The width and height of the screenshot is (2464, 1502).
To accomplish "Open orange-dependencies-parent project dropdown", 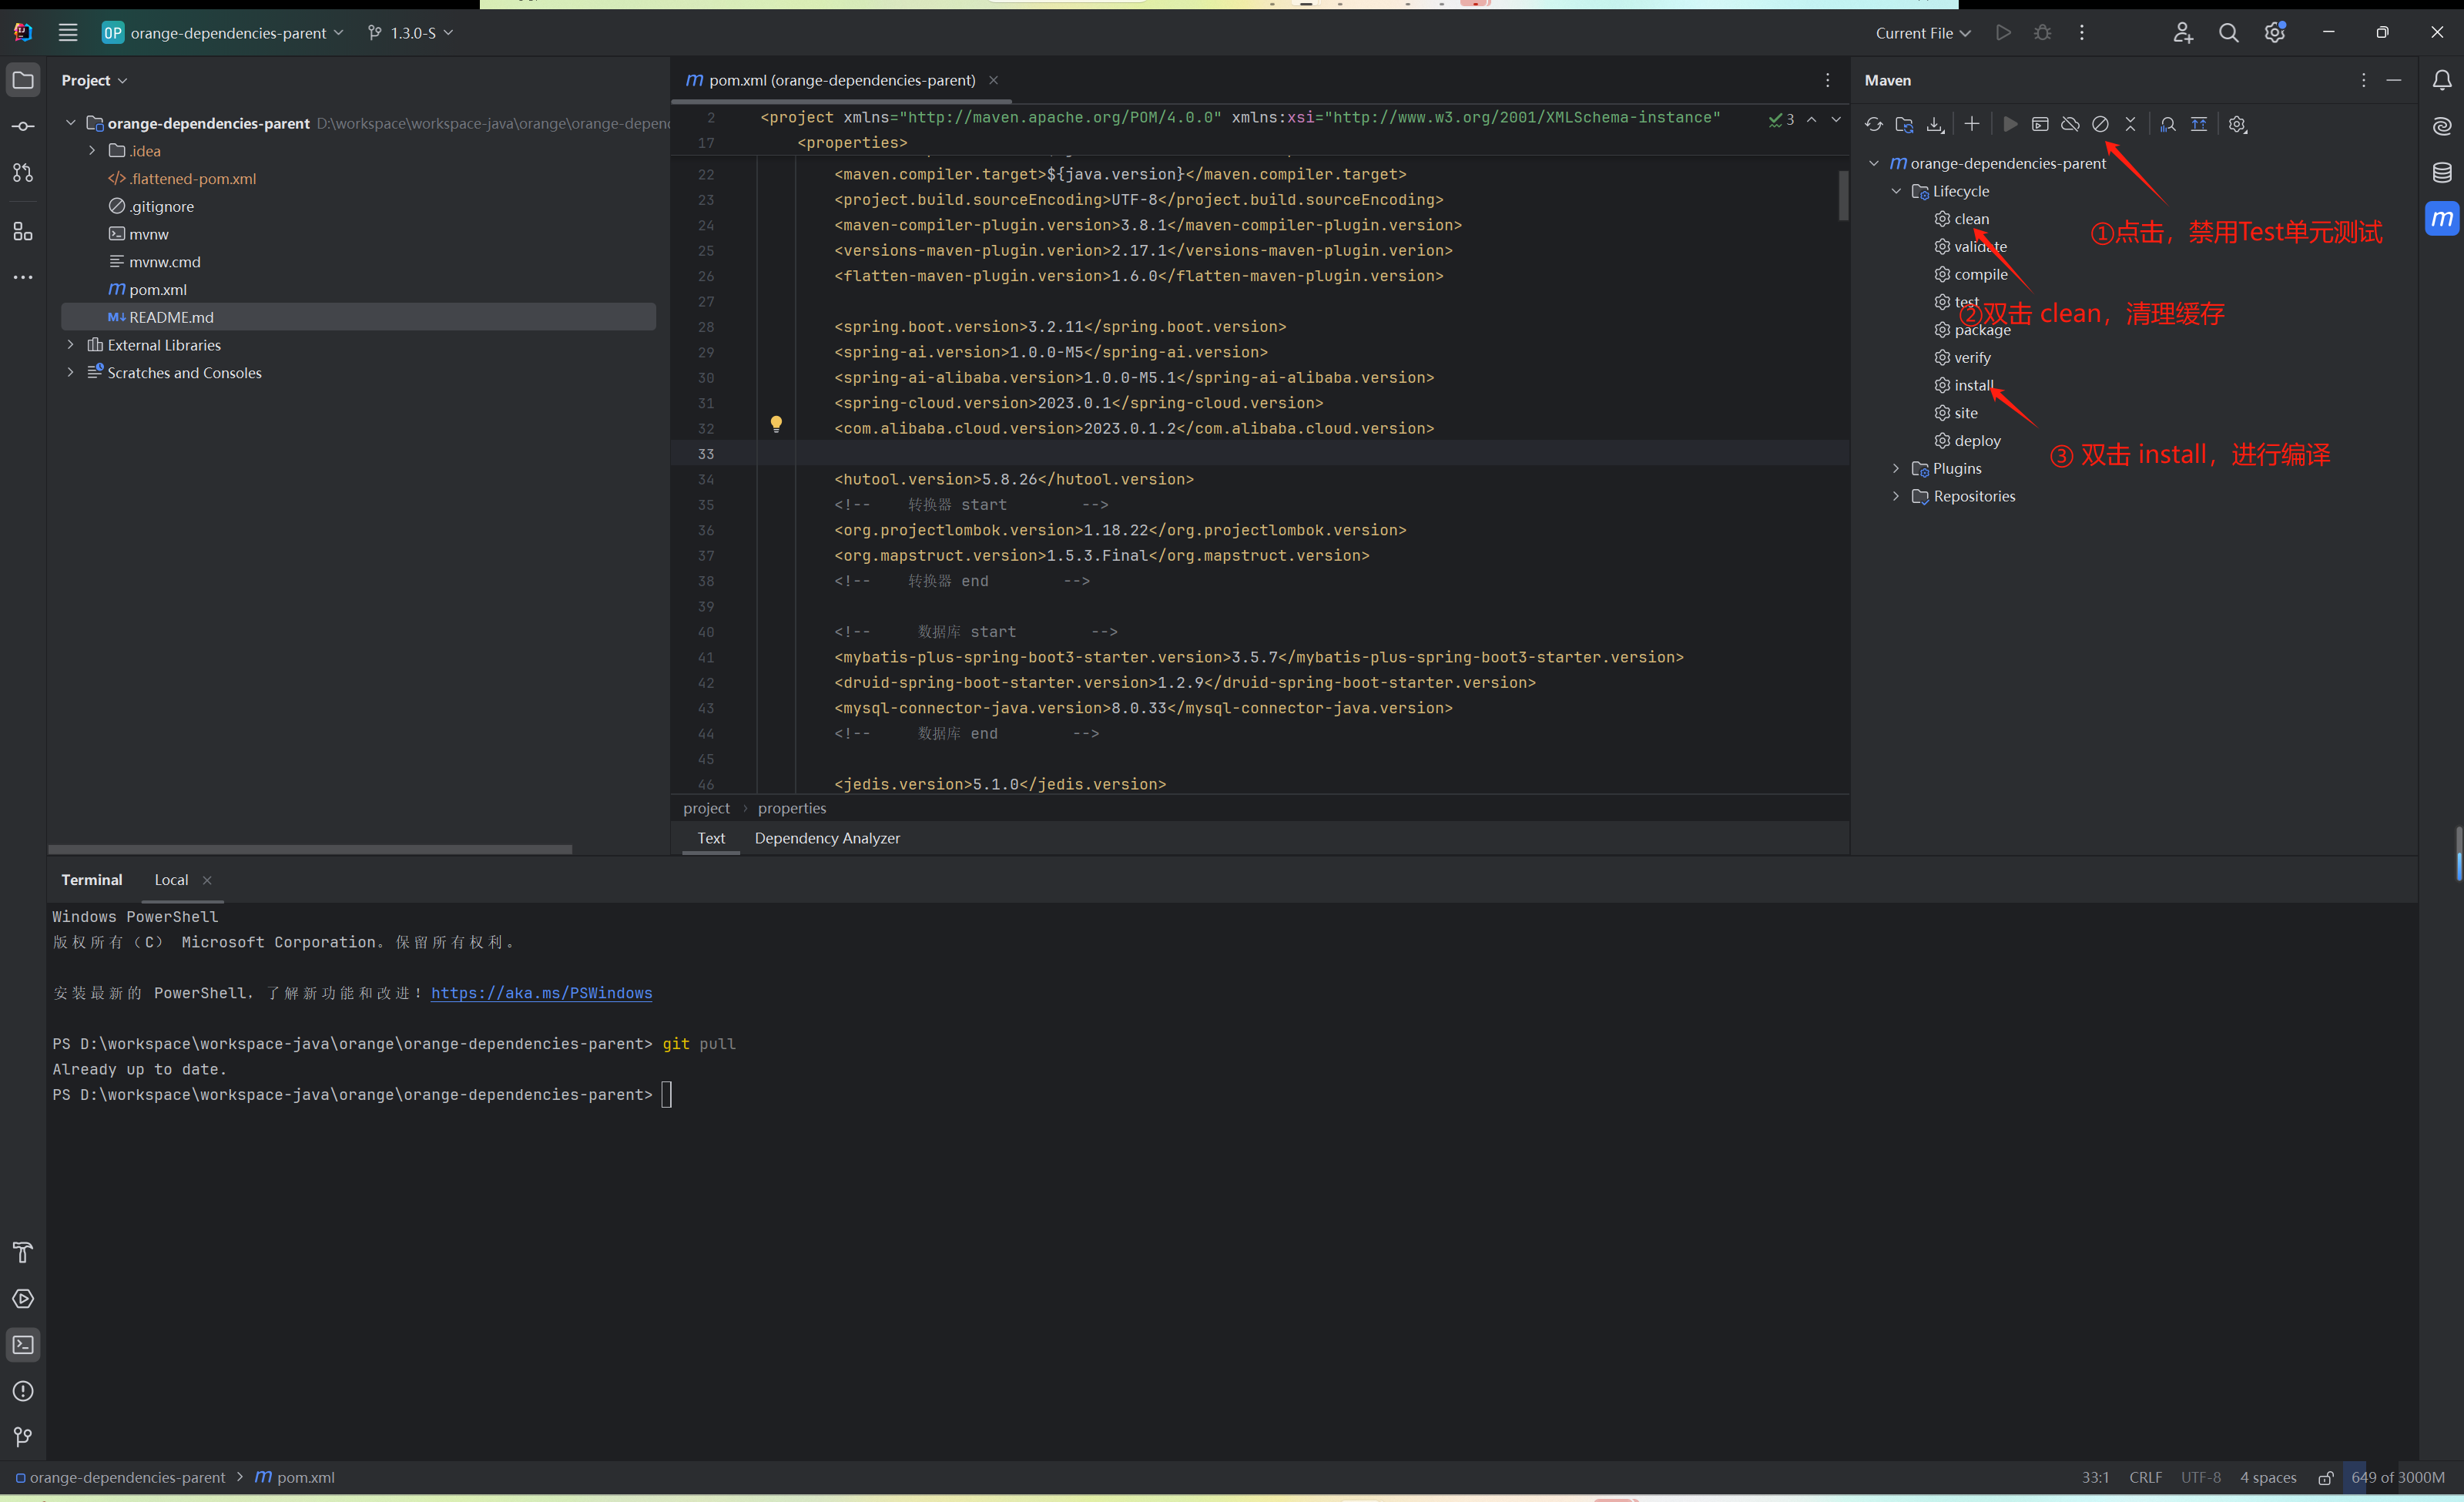I will [x=223, y=33].
